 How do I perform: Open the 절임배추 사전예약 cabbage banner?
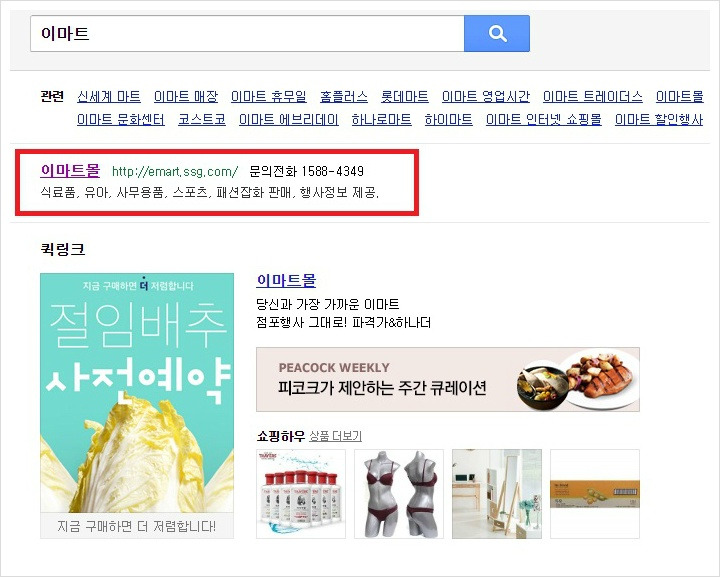[x=137, y=405]
